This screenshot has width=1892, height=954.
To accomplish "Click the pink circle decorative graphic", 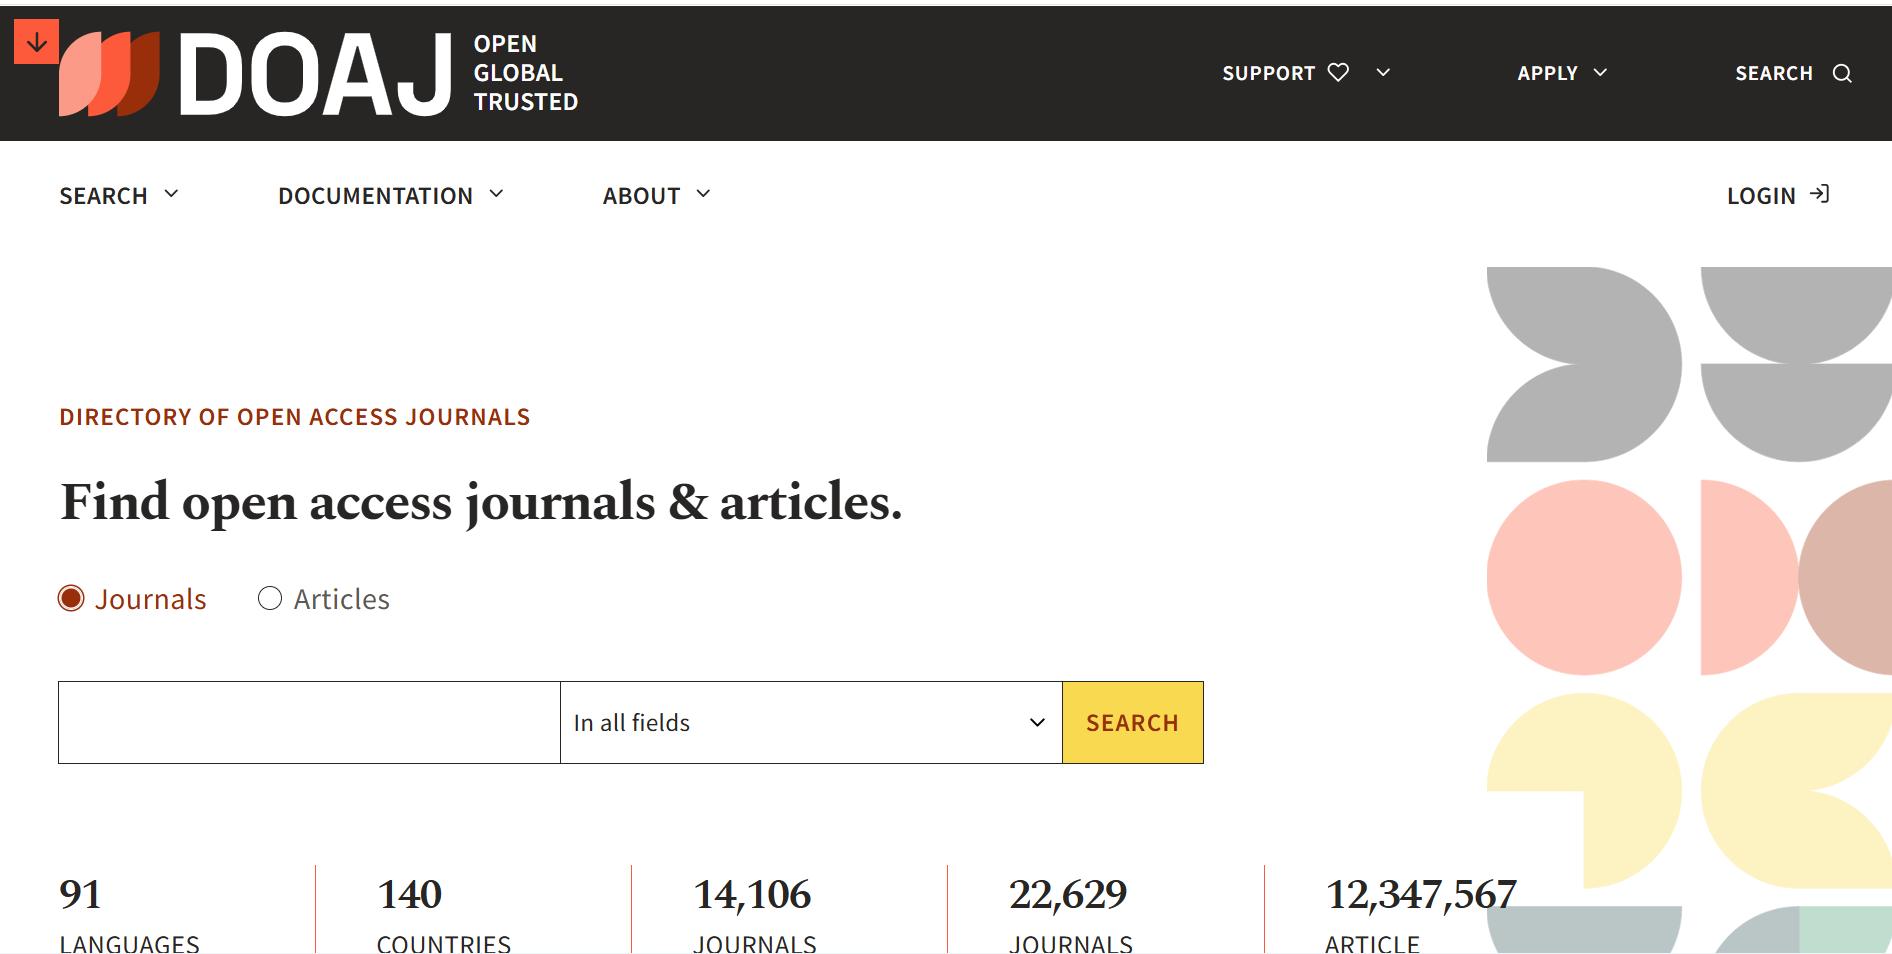I will (1583, 577).
